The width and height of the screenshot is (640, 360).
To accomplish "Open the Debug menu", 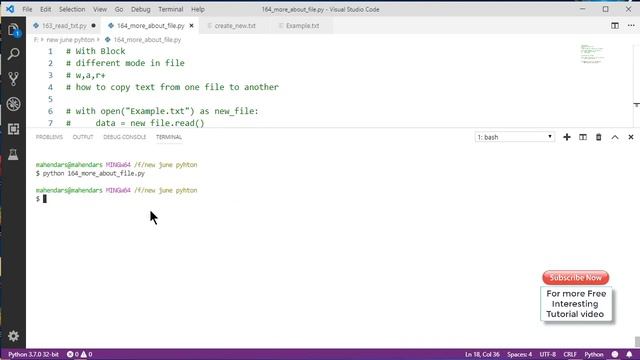I will click(140, 9).
